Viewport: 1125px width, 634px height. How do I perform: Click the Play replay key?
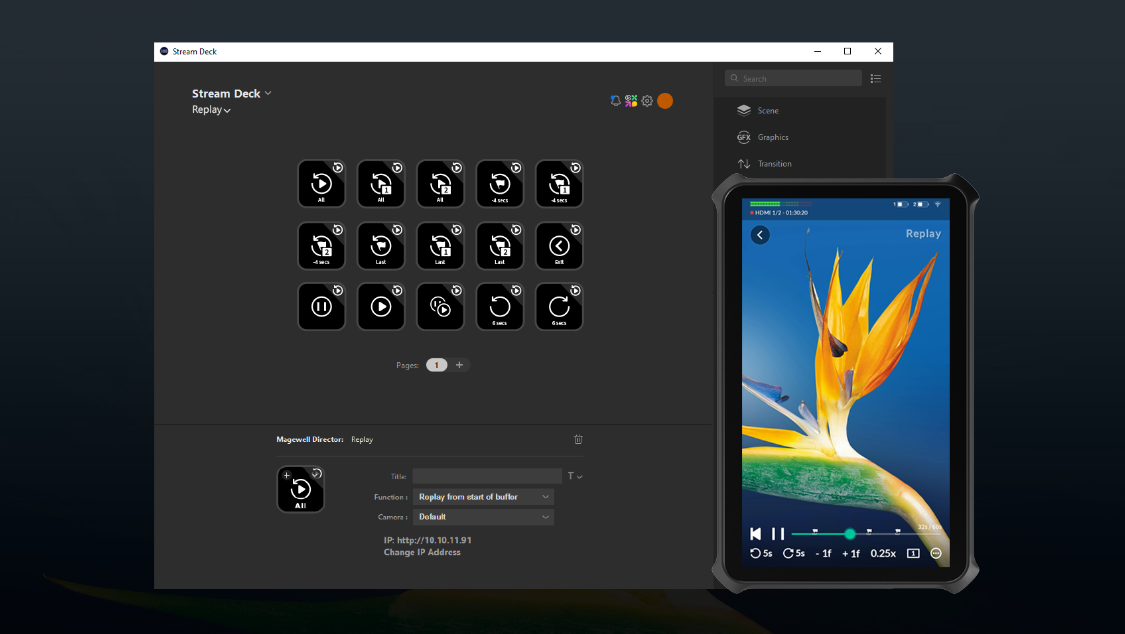tap(381, 306)
